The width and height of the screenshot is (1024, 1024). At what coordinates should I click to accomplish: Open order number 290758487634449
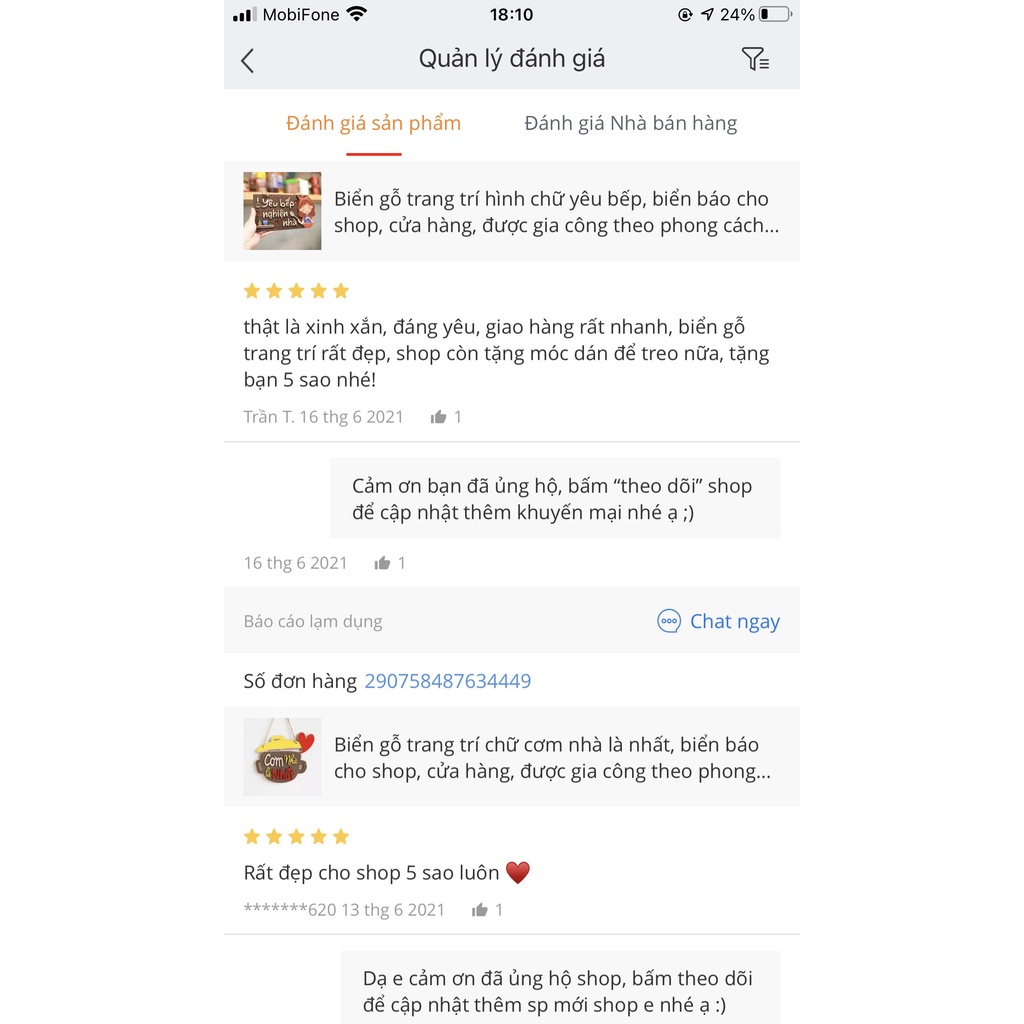(x=447, y=681)
